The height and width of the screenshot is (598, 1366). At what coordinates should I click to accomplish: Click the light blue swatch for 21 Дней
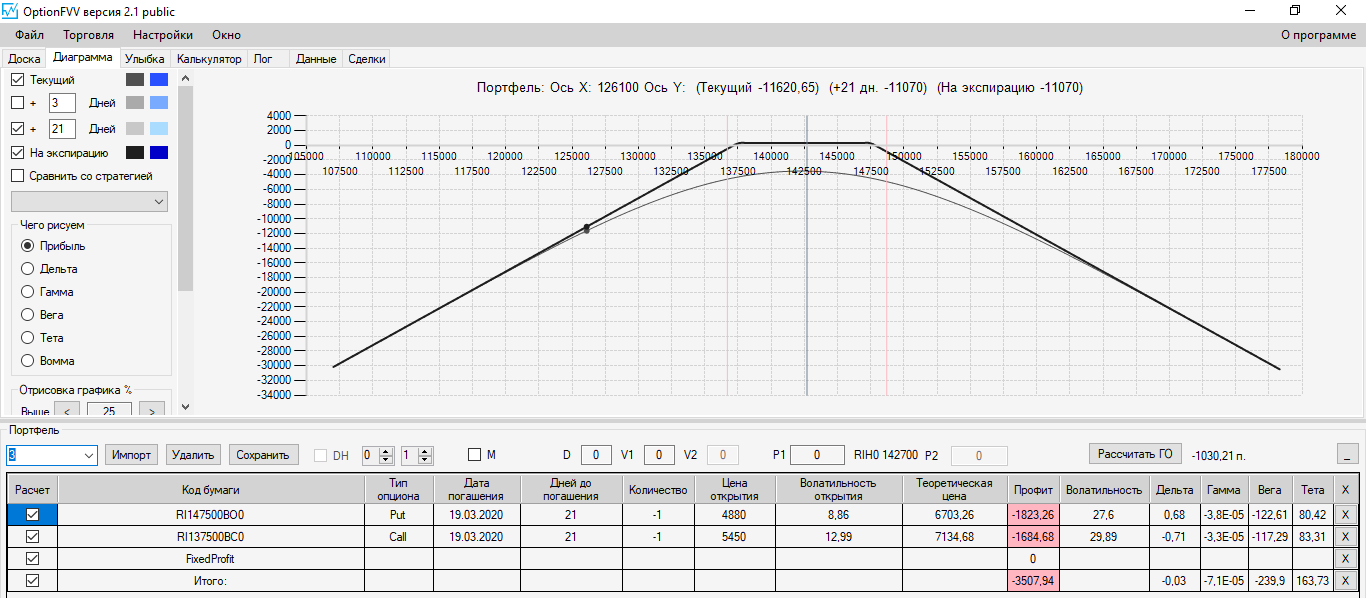point(159,128)
